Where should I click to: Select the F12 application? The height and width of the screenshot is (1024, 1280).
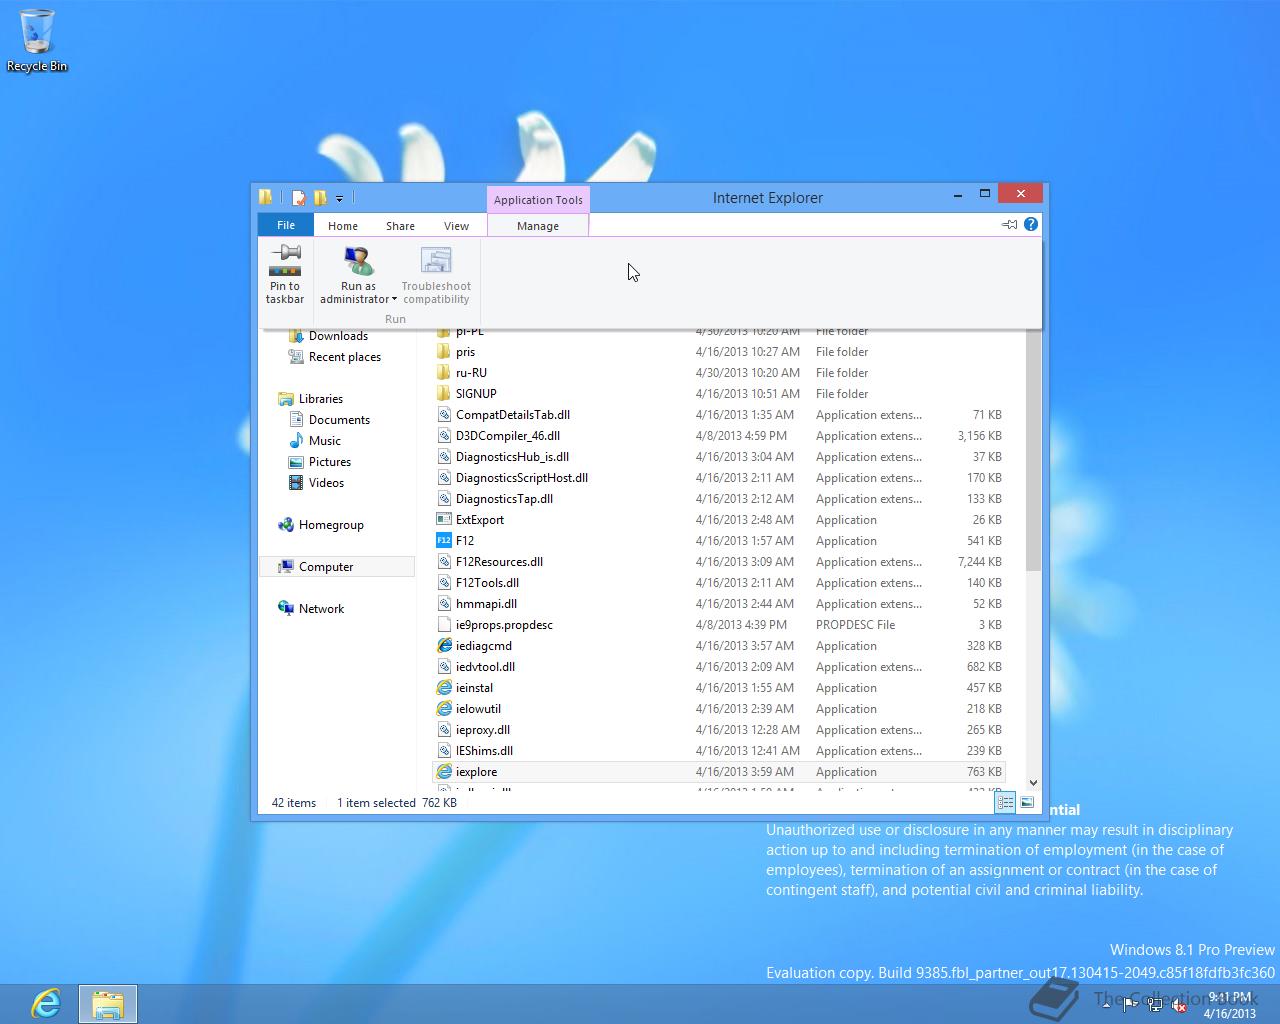tap(718, 541)
